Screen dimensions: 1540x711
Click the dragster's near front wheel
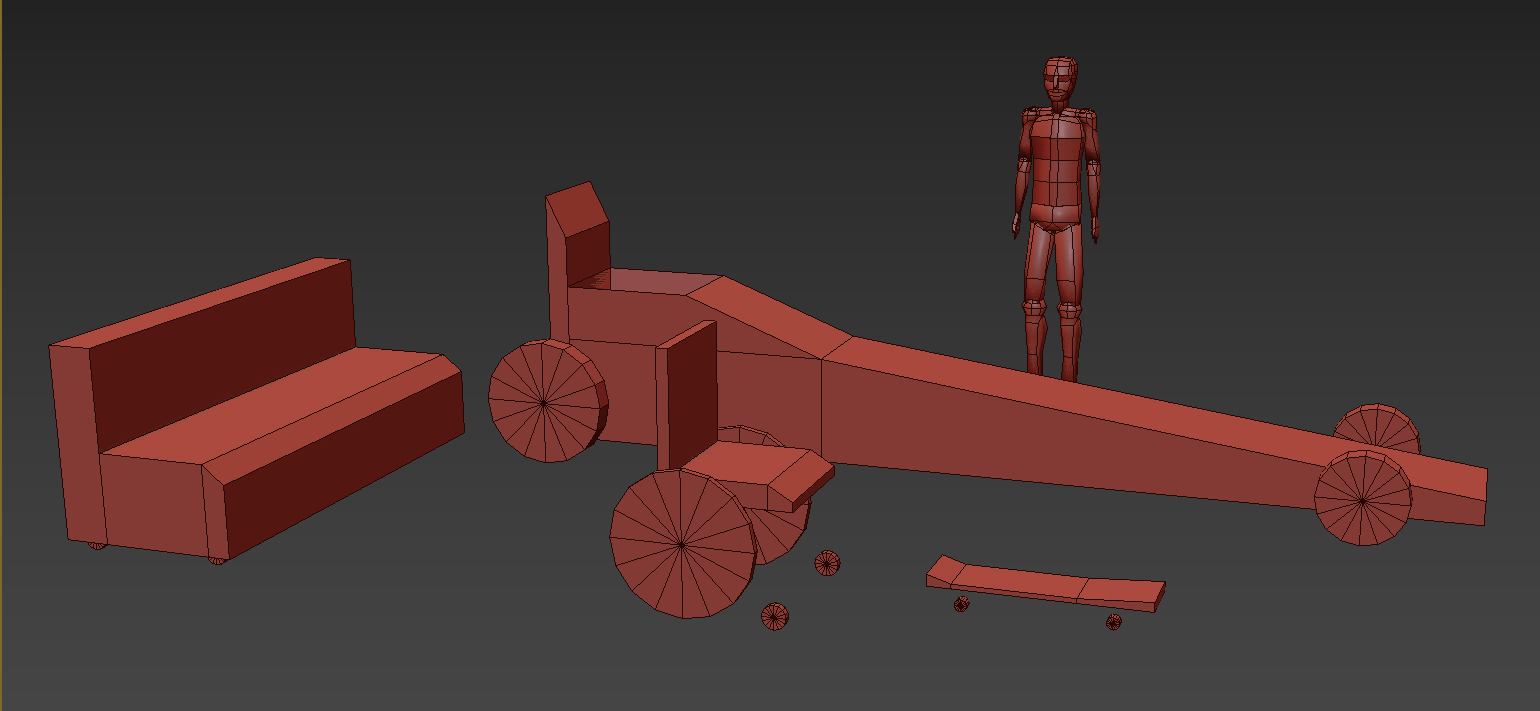[x=1362, y=498]
